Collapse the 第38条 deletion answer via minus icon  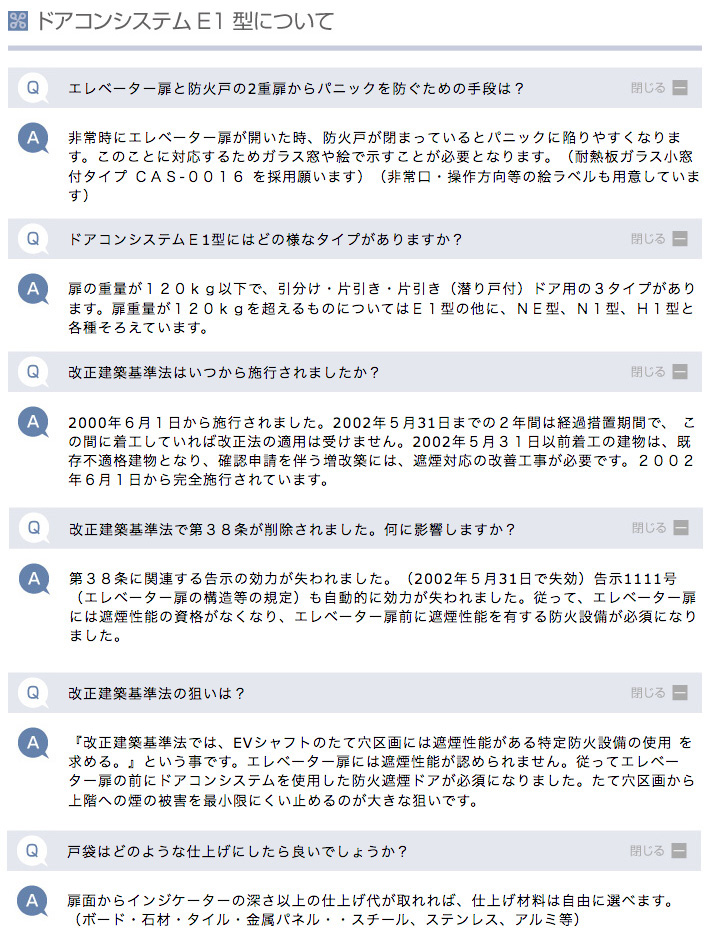click(681, 528)
